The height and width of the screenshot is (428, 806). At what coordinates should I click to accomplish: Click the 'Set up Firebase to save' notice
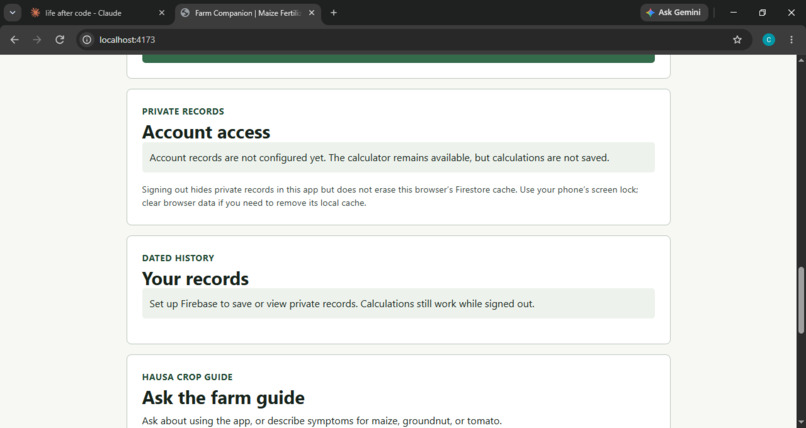(398, 304)
